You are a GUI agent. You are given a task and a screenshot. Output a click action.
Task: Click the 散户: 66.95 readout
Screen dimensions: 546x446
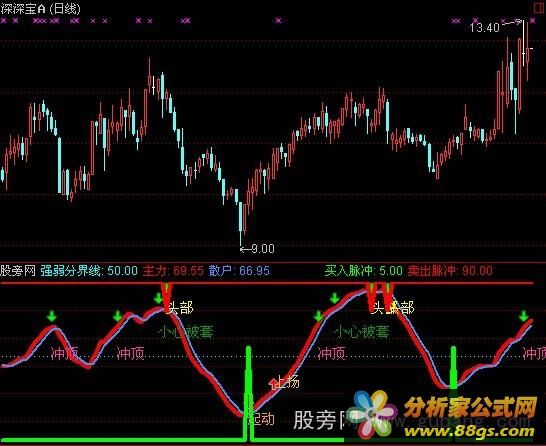[x=239, y=271]
